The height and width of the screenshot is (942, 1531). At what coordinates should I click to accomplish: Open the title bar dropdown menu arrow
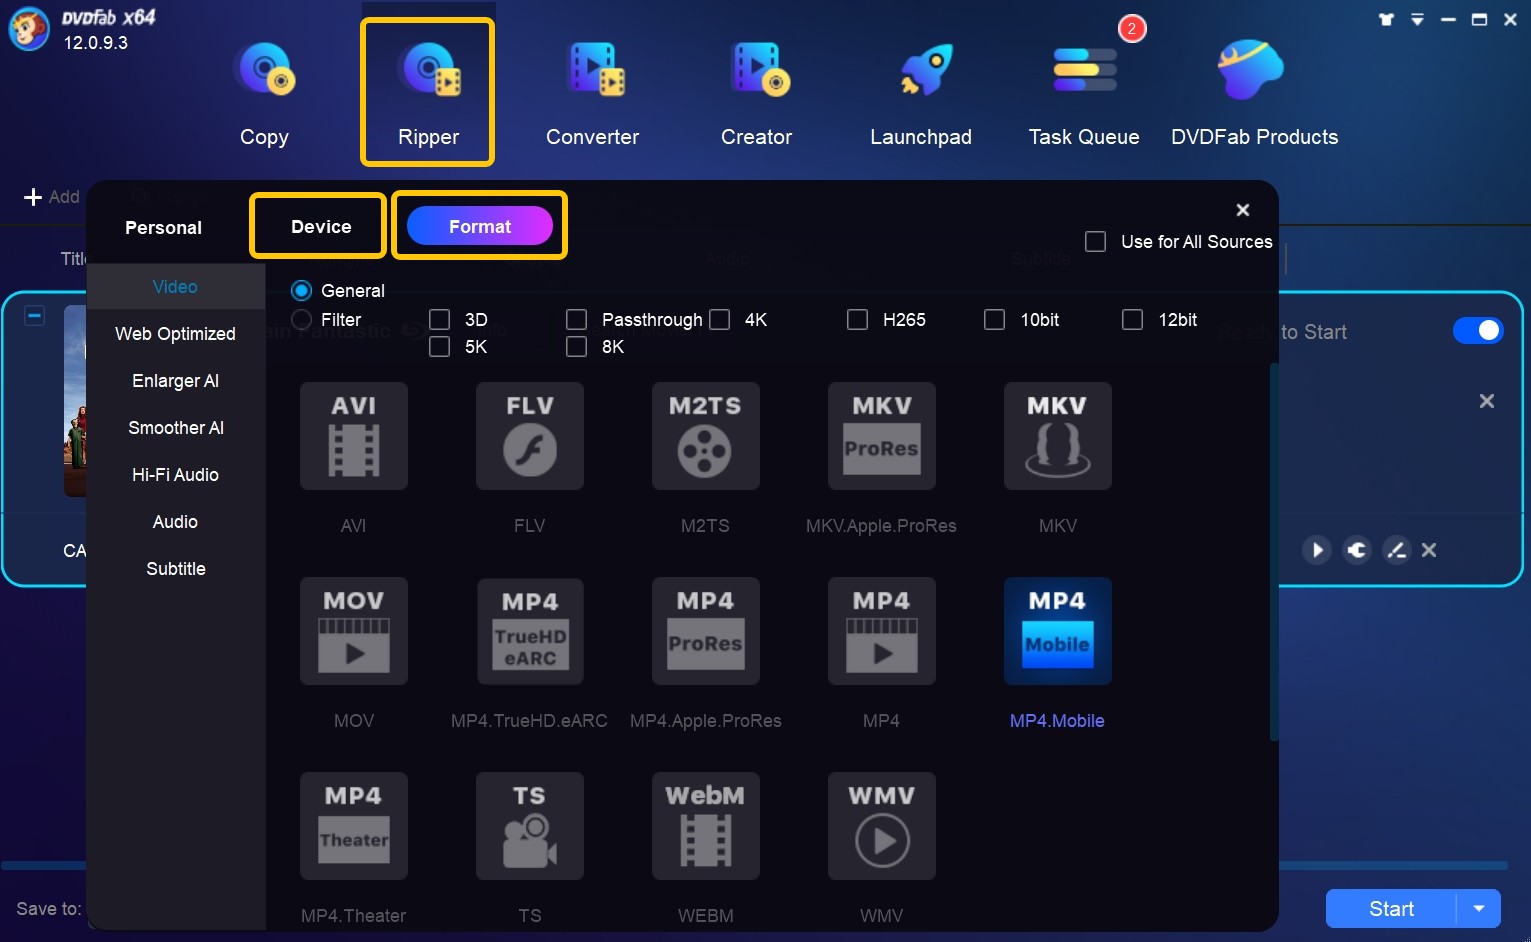click(1417, 19)
